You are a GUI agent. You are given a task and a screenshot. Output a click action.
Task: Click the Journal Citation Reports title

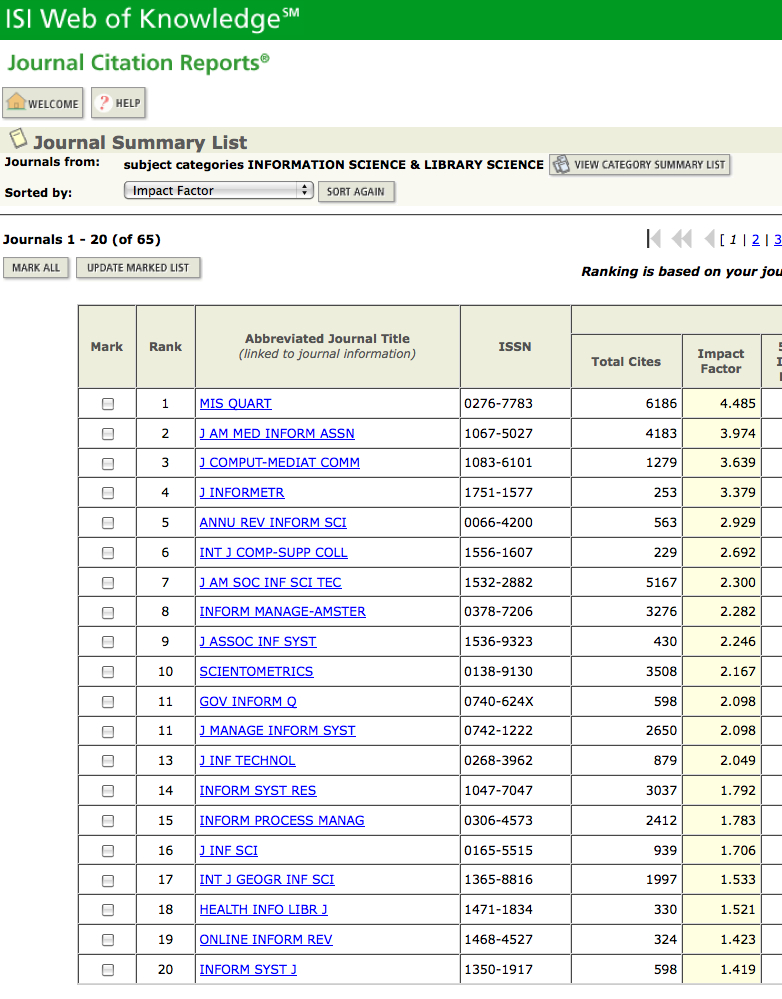pos(138,63)
